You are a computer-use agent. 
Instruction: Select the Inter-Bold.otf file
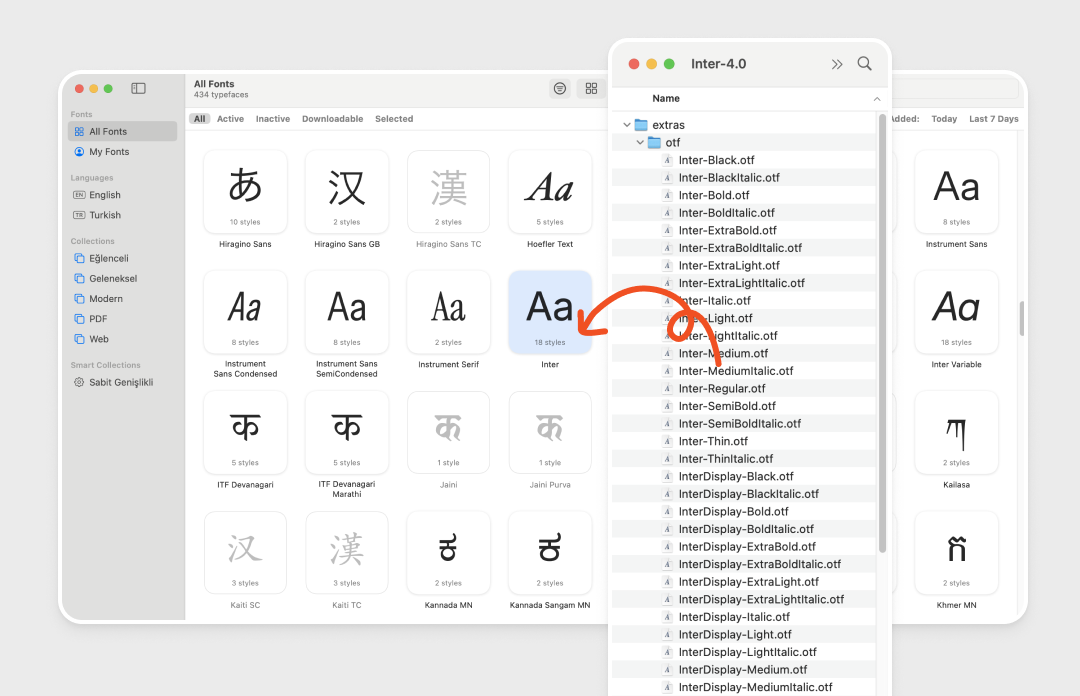click(x=713, y=195)
